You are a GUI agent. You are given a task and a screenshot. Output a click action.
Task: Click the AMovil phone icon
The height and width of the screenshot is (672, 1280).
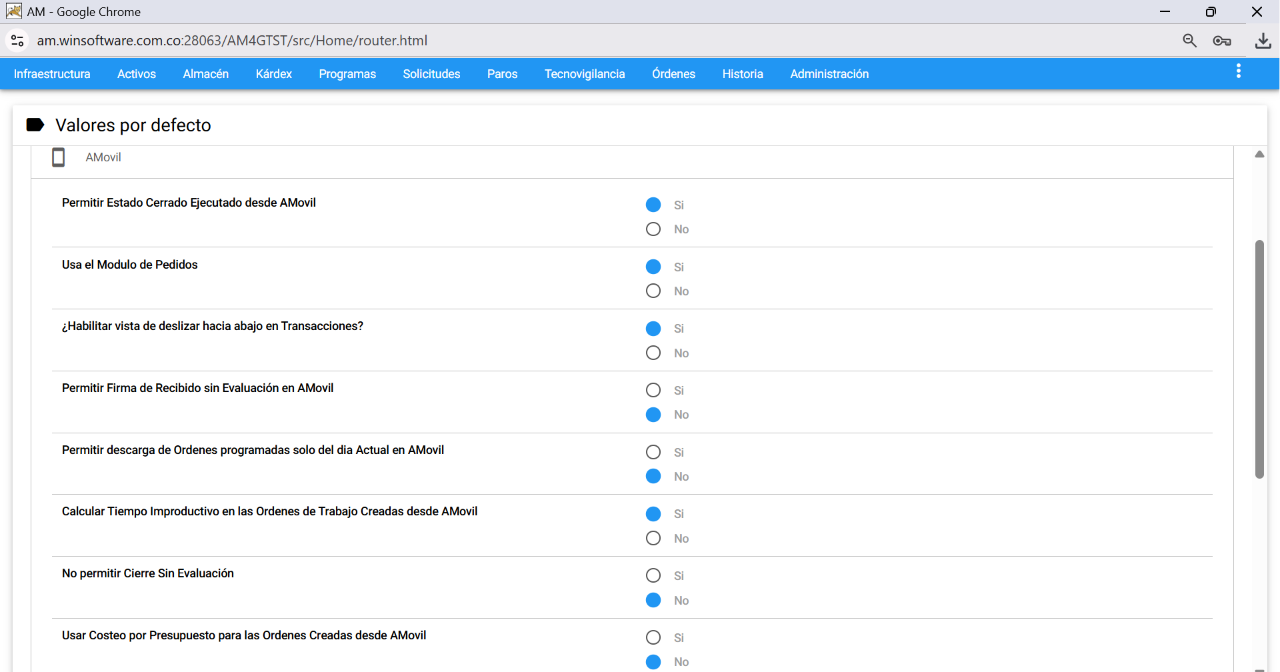tap(59, 157)
